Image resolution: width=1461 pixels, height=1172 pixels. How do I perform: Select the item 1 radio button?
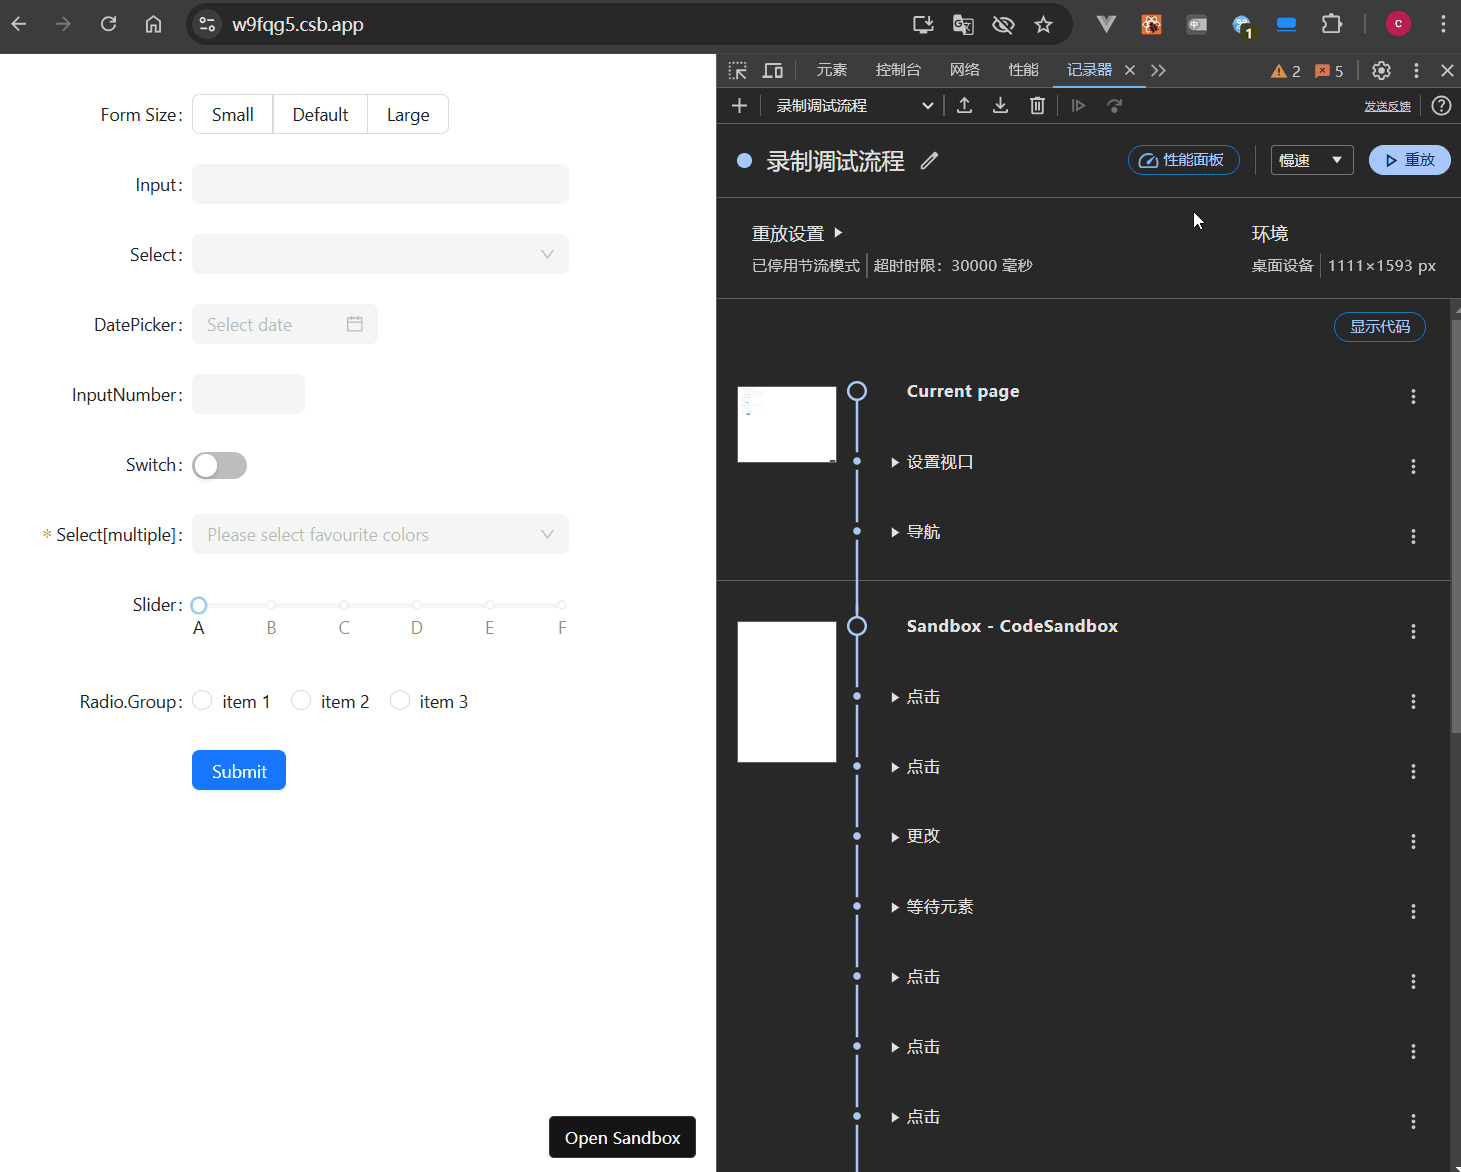click(202, 700)
